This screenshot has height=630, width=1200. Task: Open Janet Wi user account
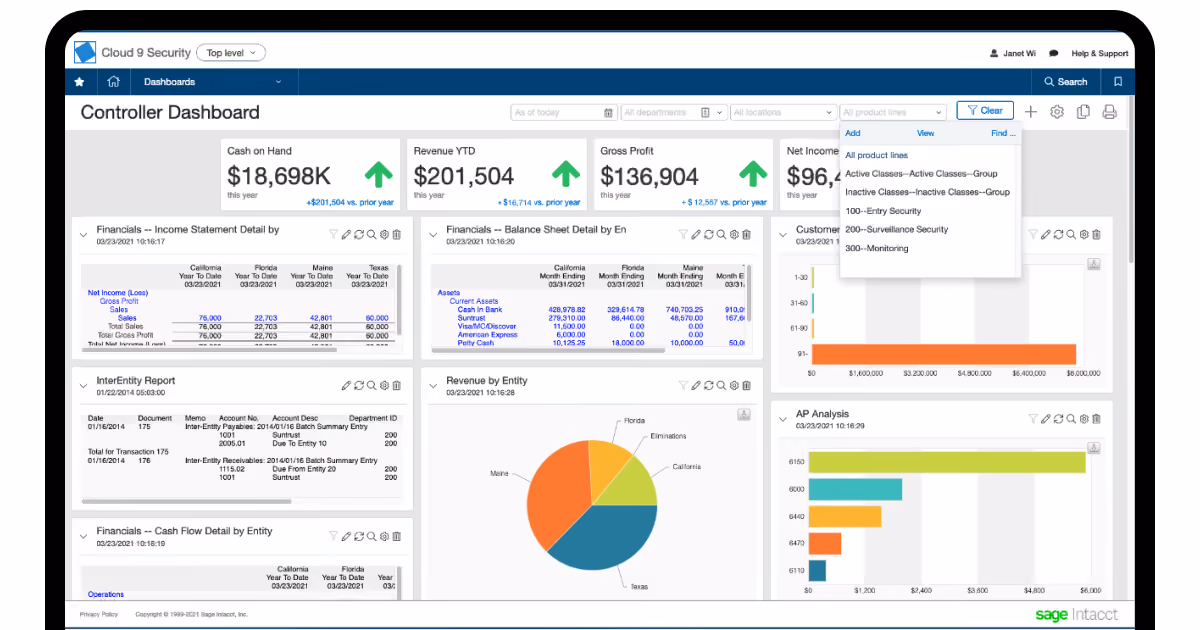pos(1012,53)
